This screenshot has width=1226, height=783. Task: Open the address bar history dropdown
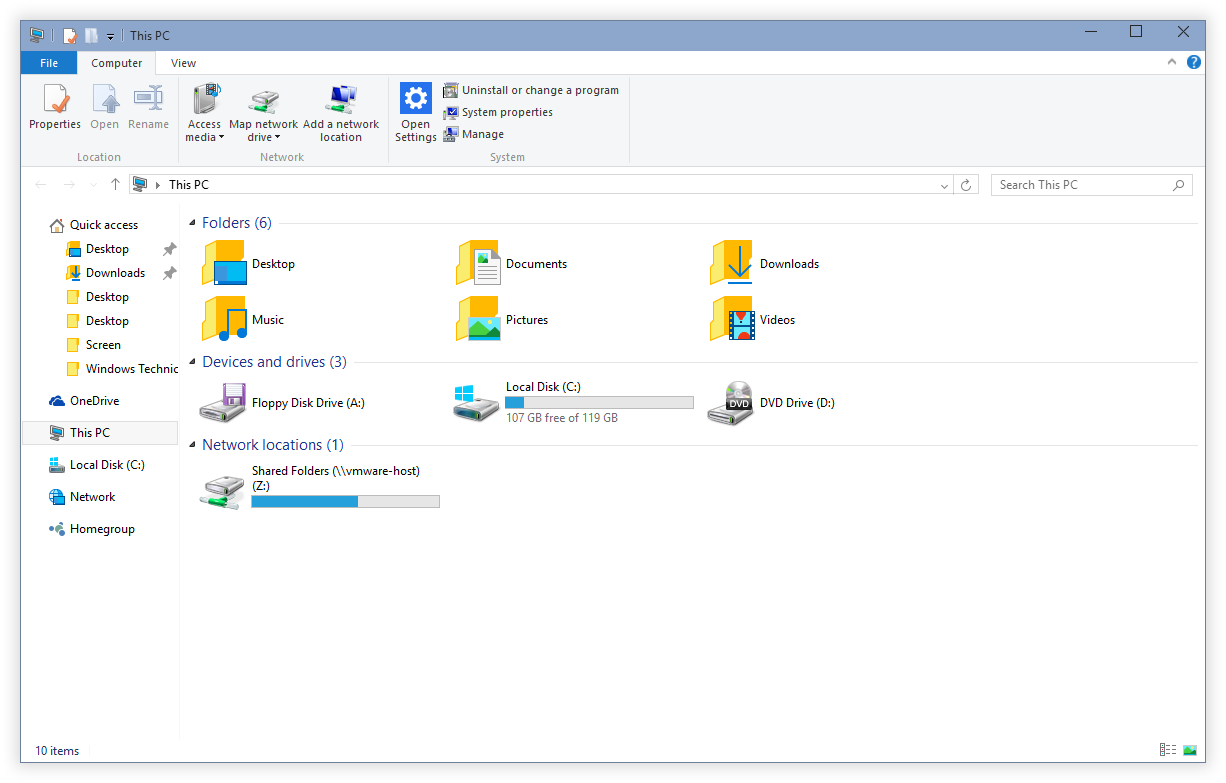pyautogui.click(x=945, y=185)
